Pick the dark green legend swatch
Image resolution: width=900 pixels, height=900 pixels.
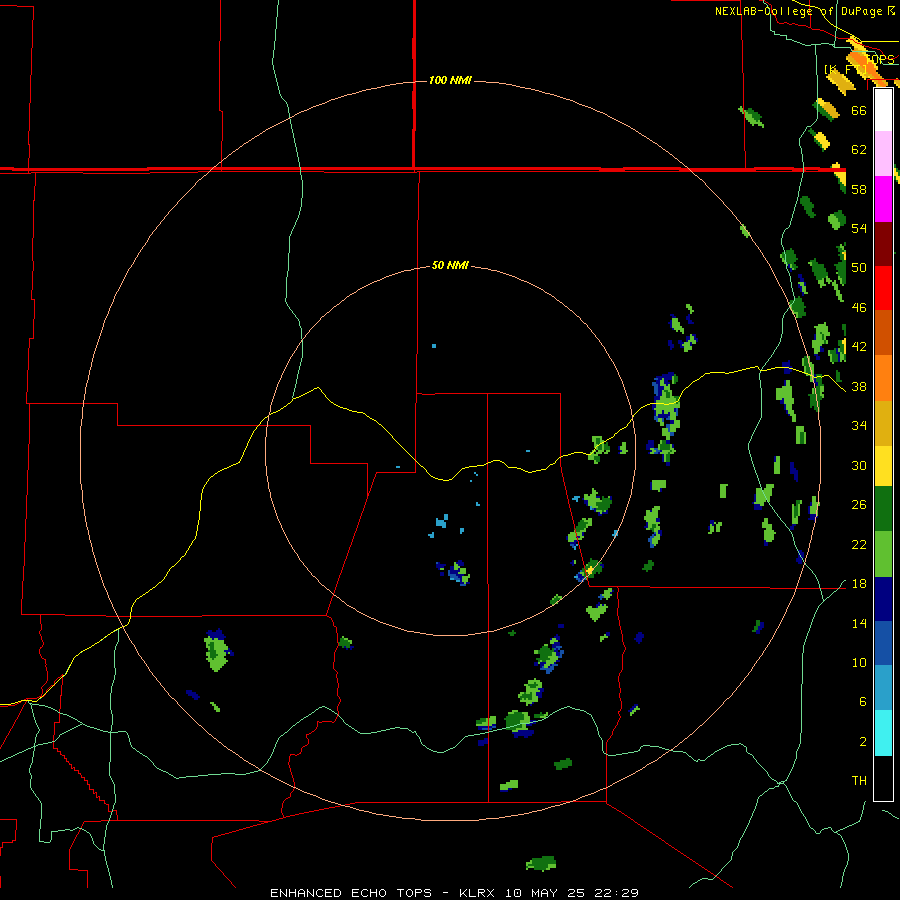(x=883, y=509)
